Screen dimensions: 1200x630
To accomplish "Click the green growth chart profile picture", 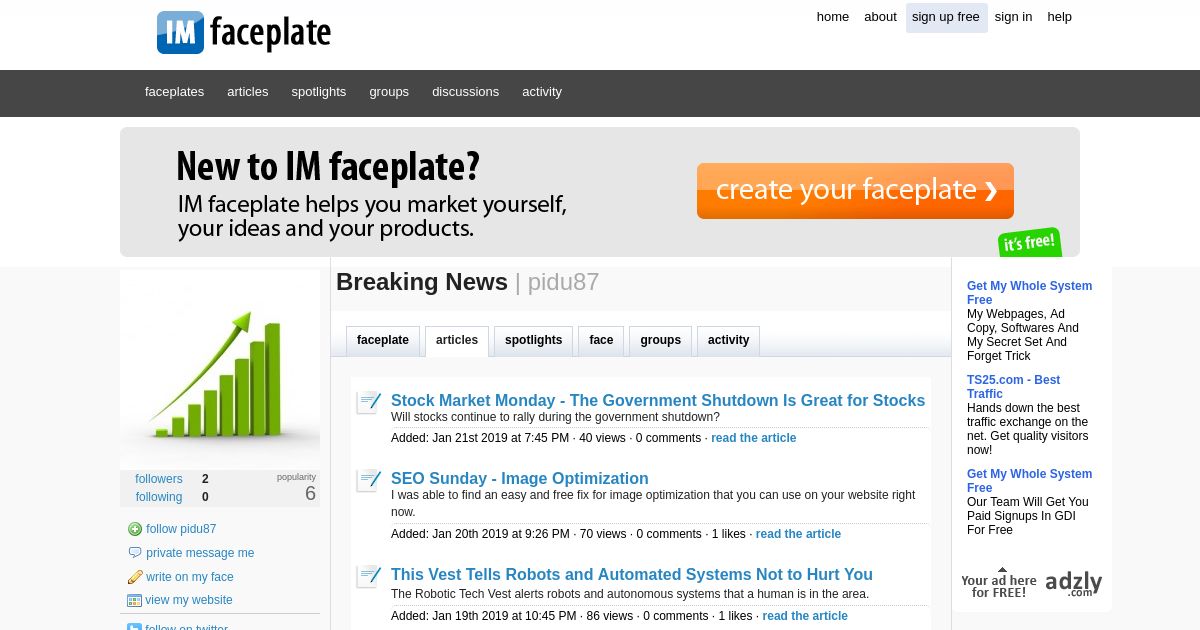I will tap(220, 370).
